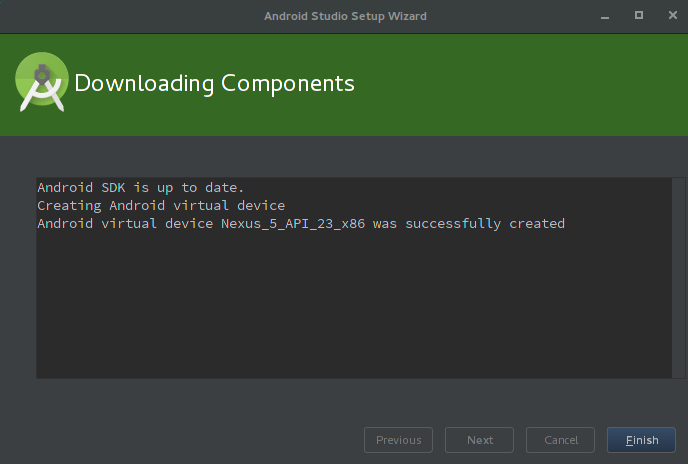Image resolution: width=688 pixels, height=464 pixels.
Task: Select the disabled Previous button
Action: pyautogui.click(x=398, y=440)
